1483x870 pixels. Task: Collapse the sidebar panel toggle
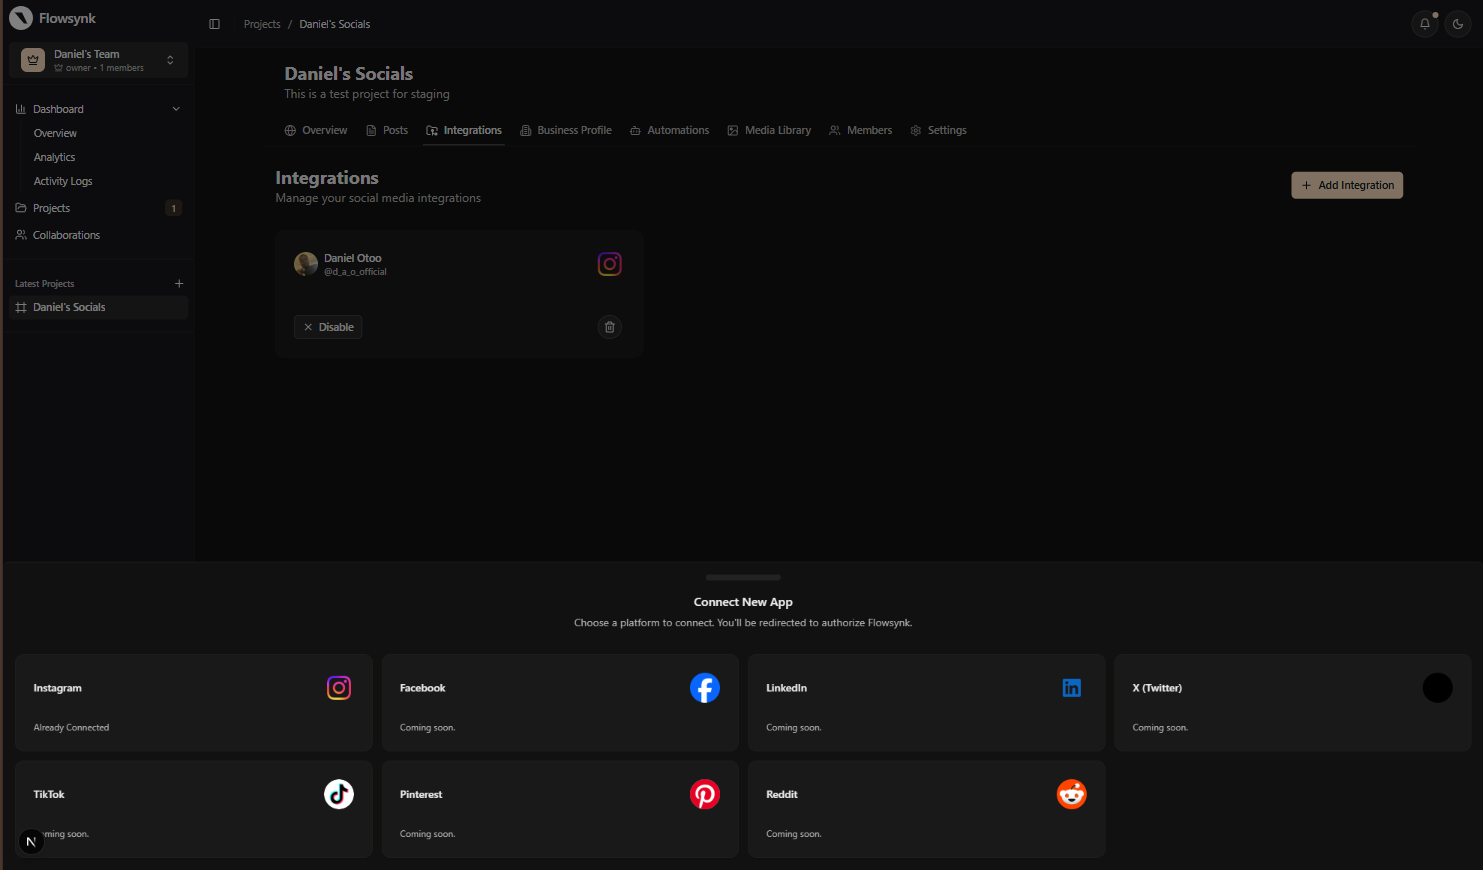click(214, 24)
